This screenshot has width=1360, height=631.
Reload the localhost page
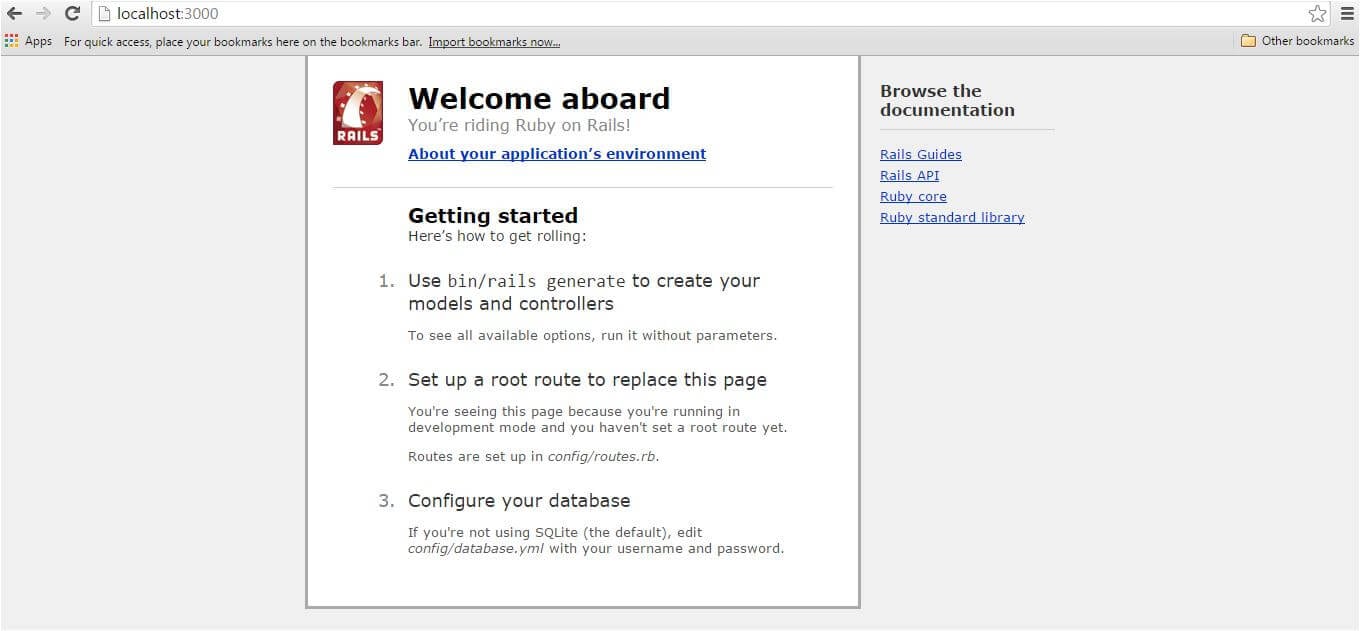(72, 14)
